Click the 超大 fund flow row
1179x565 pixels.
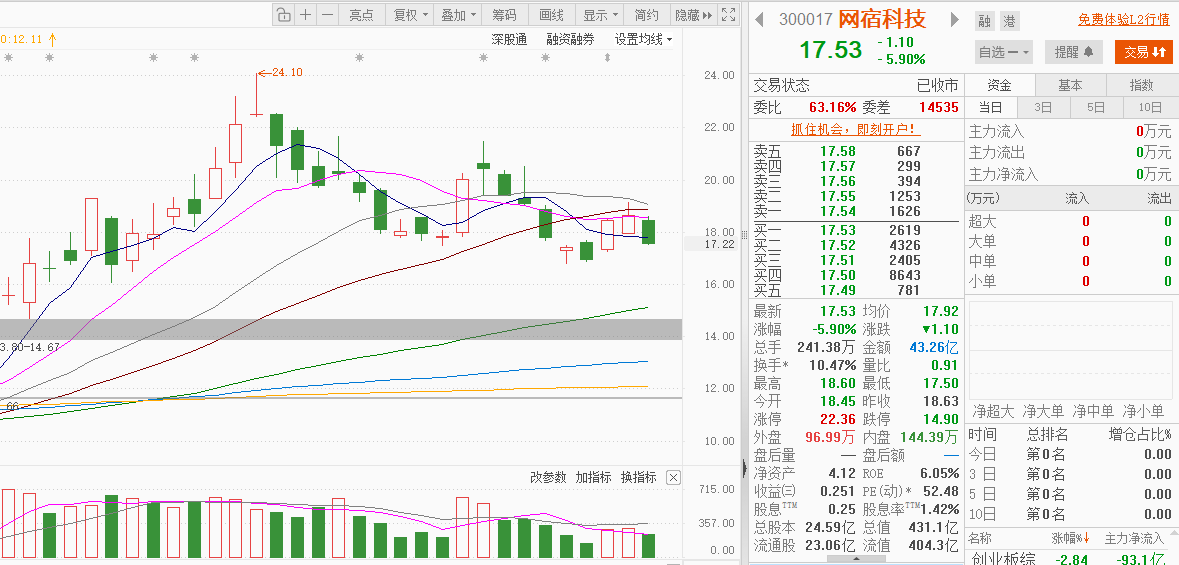click(1070, 221)
